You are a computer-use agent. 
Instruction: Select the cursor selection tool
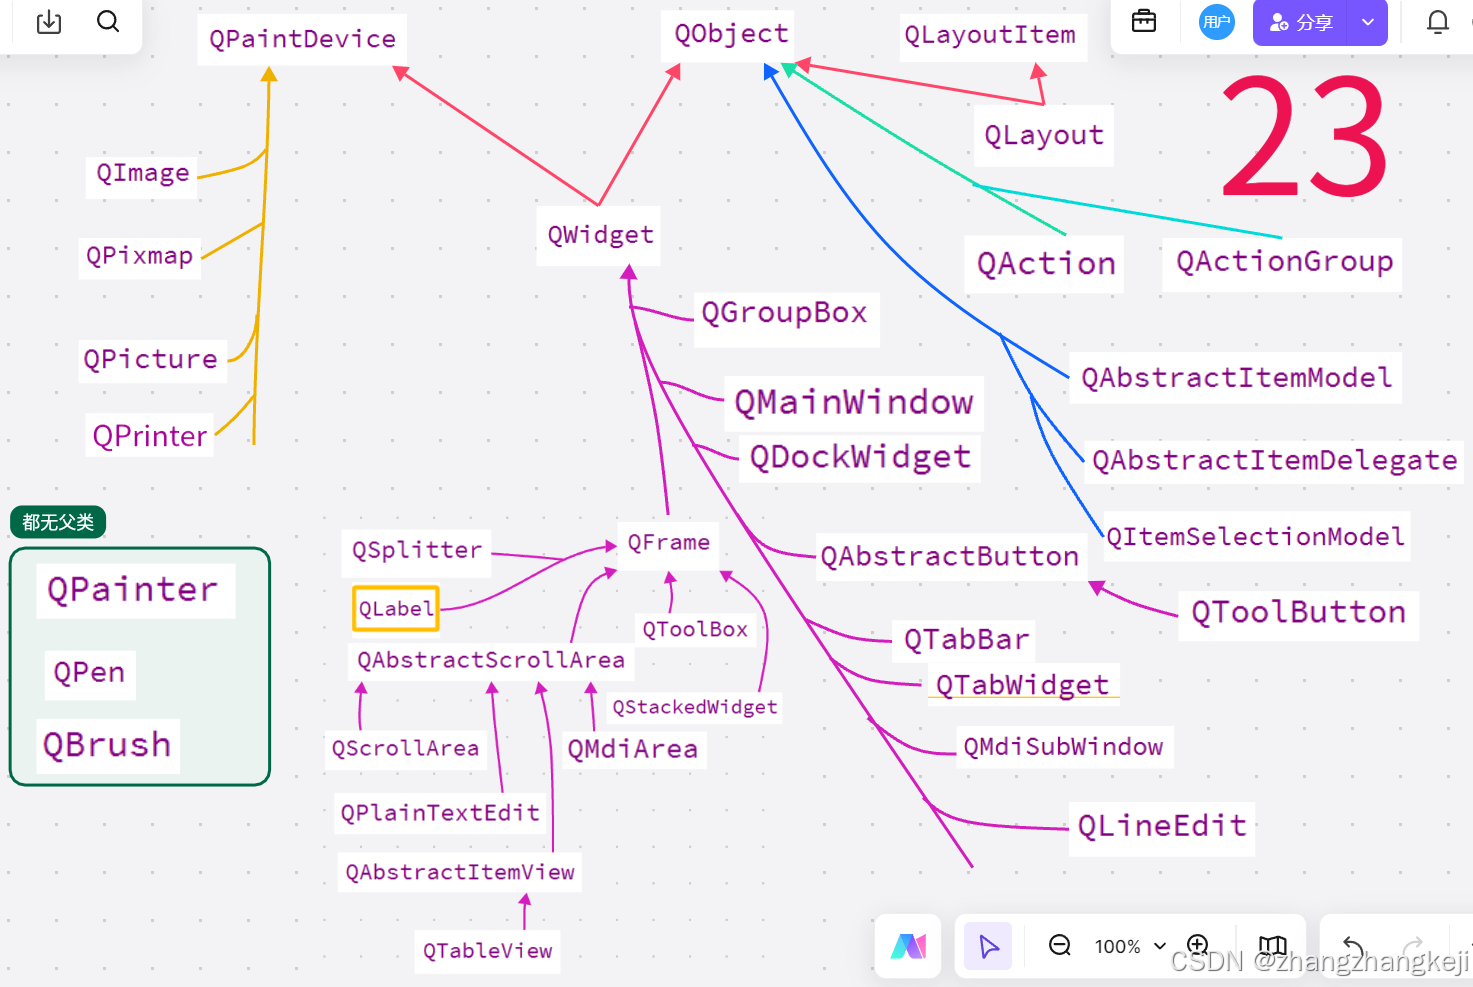(x=988, y=946)
